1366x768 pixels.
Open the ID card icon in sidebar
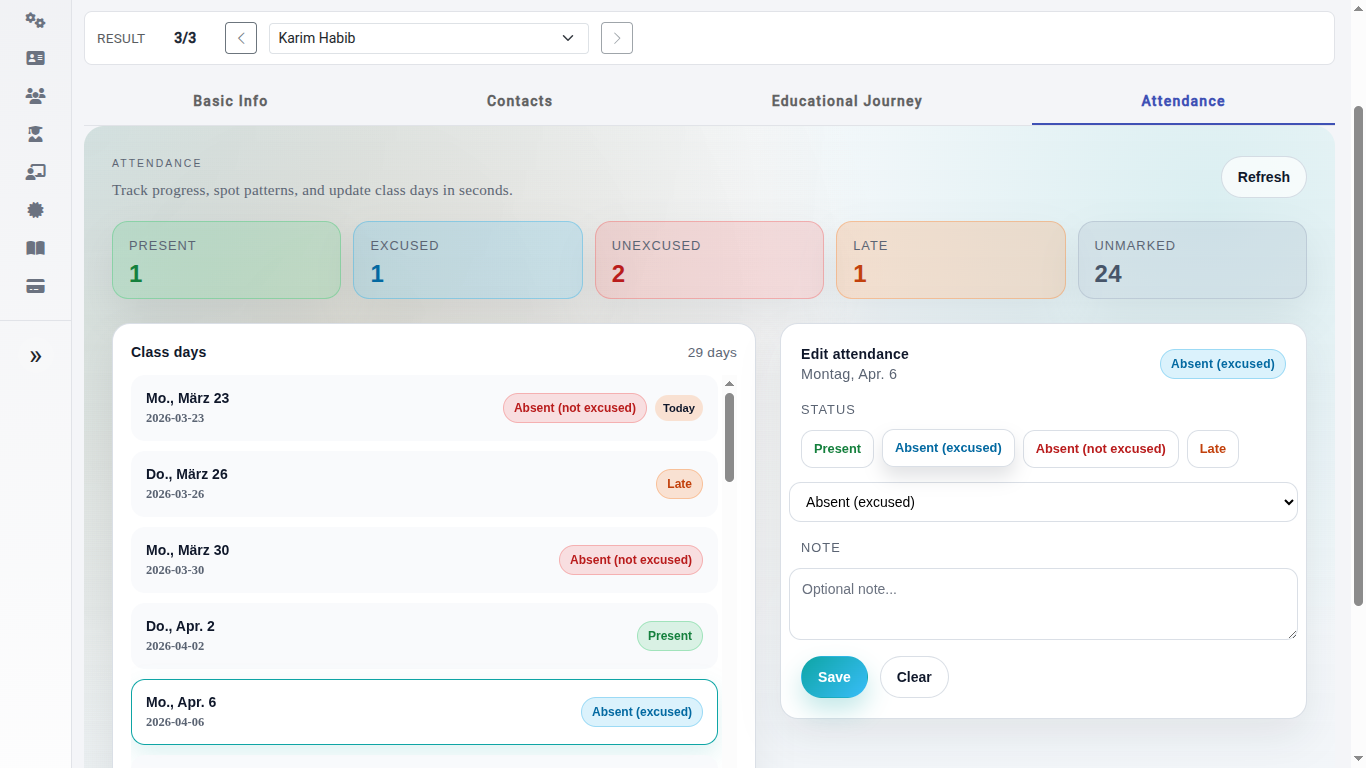[35, 58]
